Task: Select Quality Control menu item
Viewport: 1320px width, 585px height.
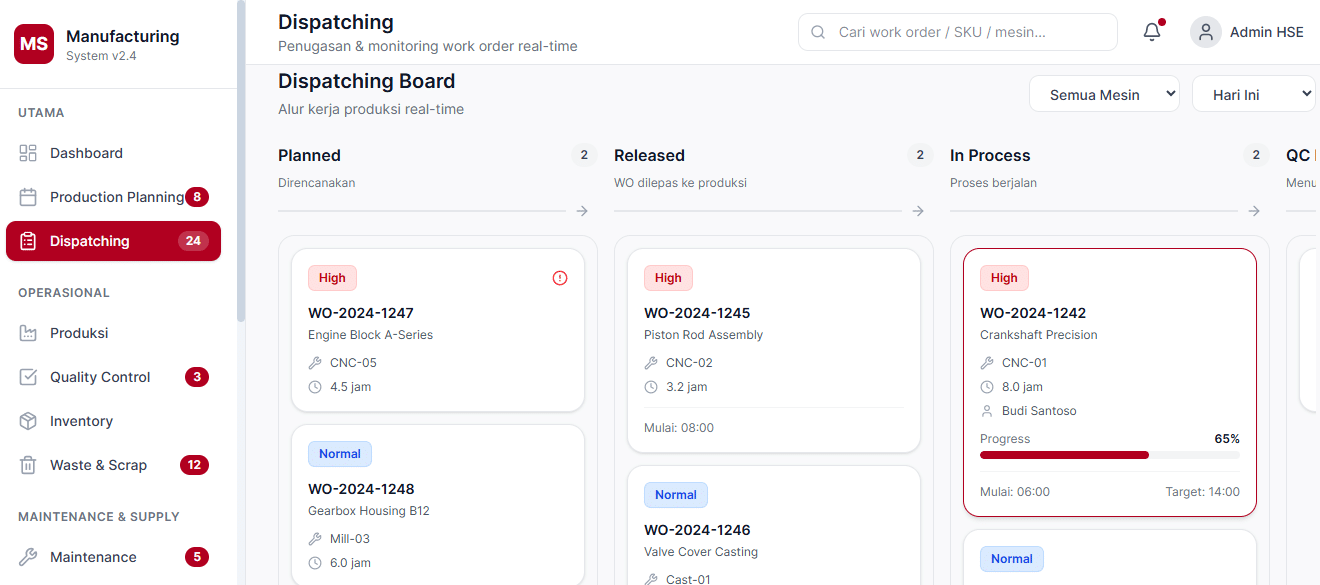Action: click(100, 377)
